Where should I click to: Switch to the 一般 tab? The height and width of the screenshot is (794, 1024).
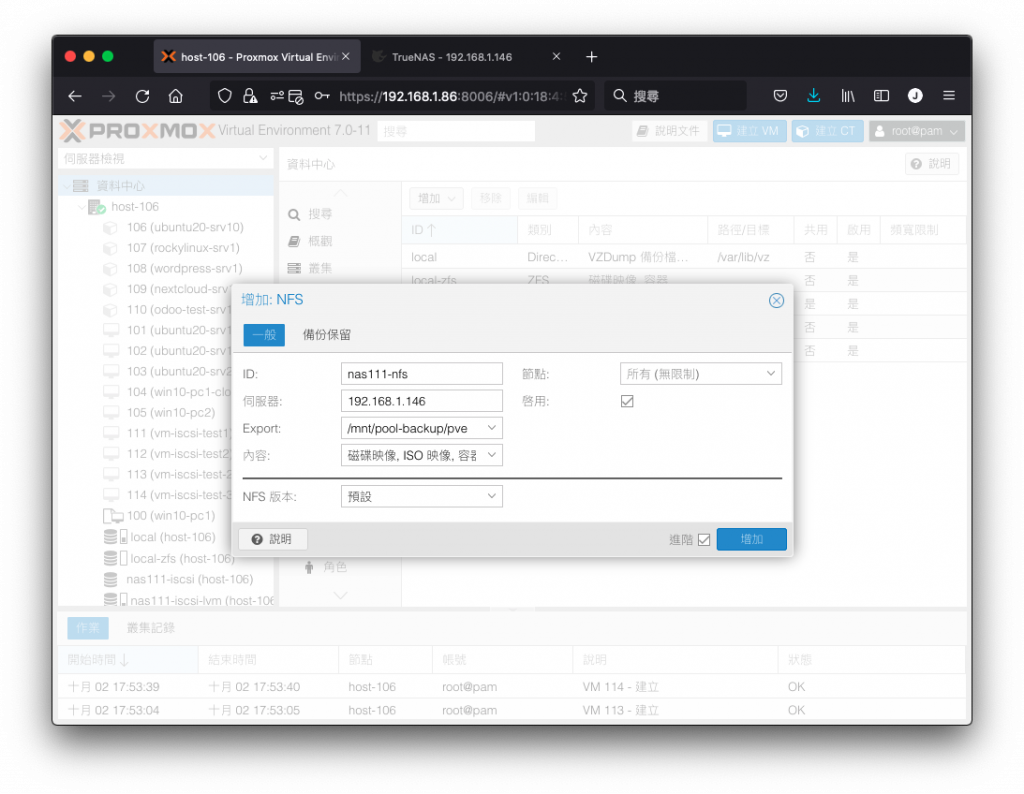[264, 335]
